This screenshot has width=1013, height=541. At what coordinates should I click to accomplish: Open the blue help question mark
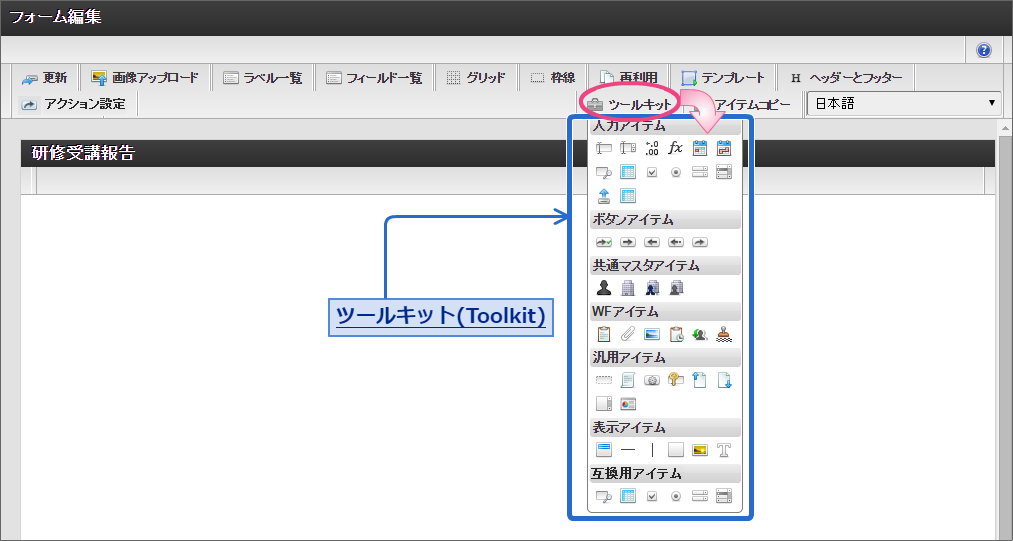983,50
